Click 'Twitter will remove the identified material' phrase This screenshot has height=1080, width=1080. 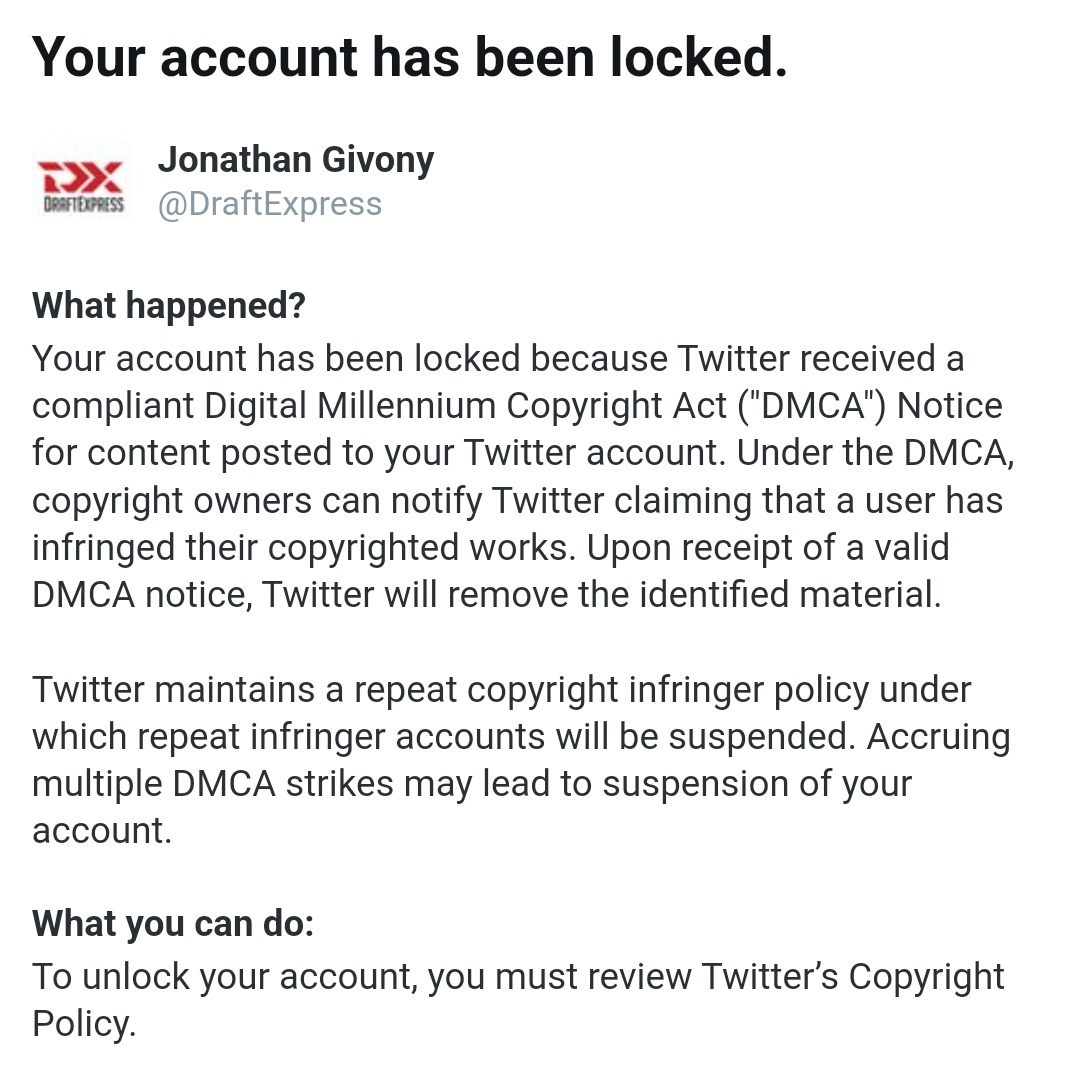point(601,594)
